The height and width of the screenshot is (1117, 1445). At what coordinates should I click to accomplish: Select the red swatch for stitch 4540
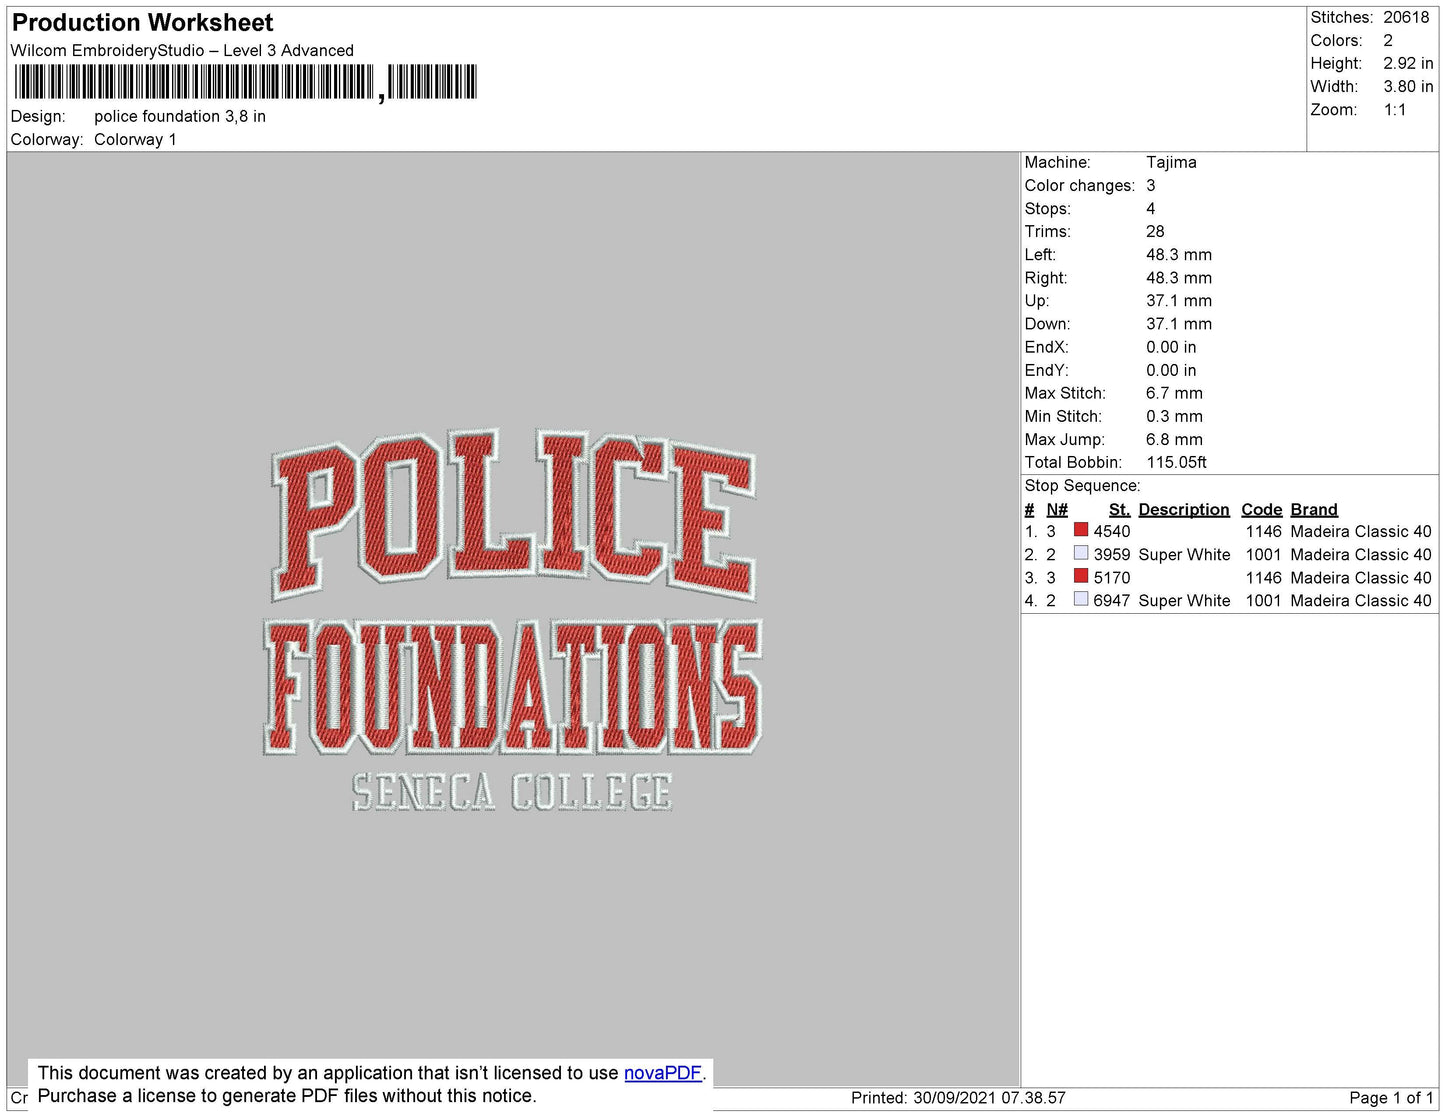(x=1080, y=530)
